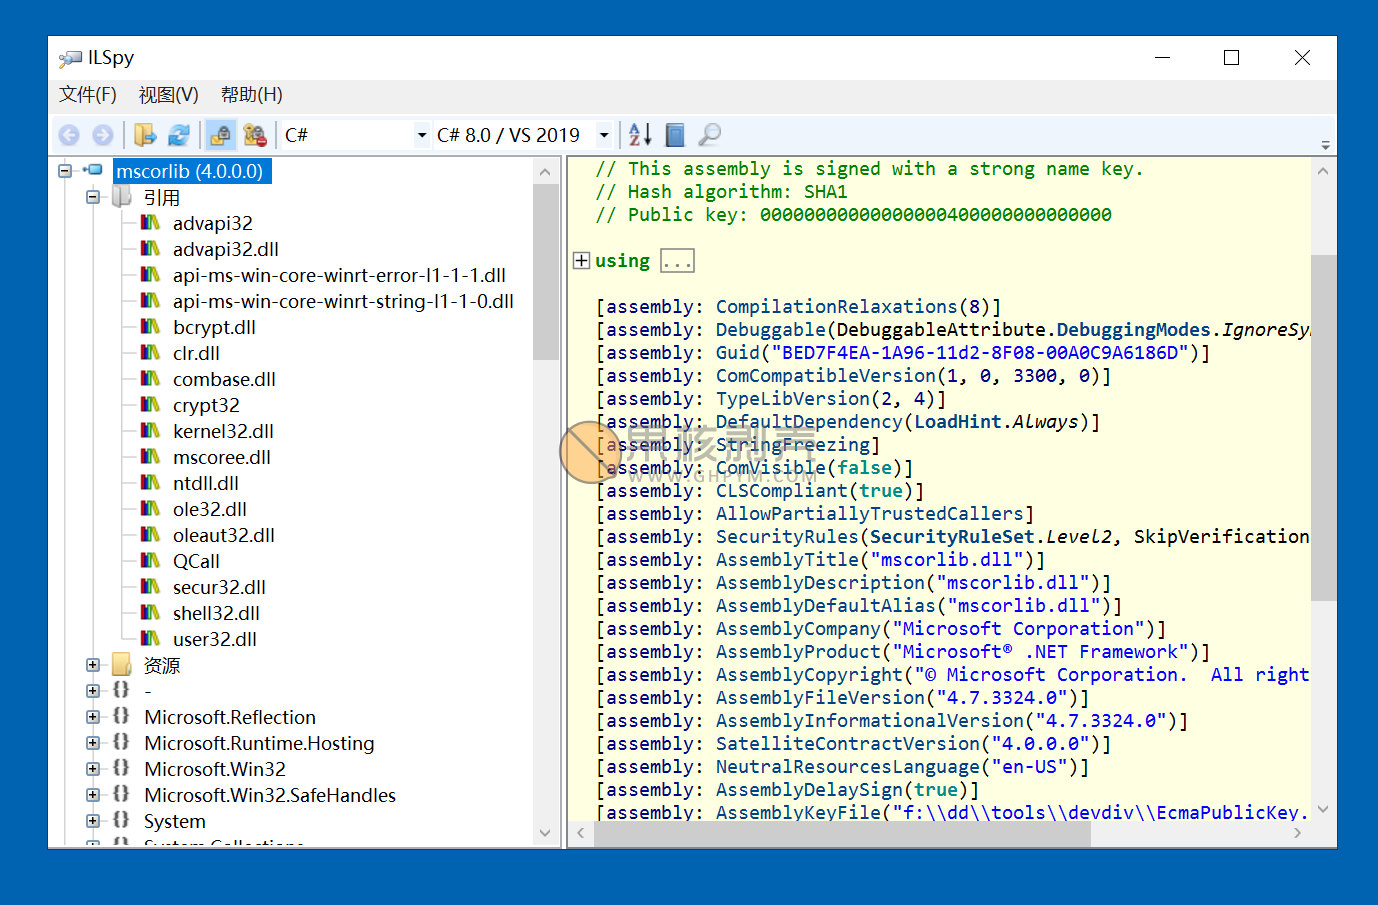Toggle show private members padlock button
1378x905 pixels.
(255, 135)
